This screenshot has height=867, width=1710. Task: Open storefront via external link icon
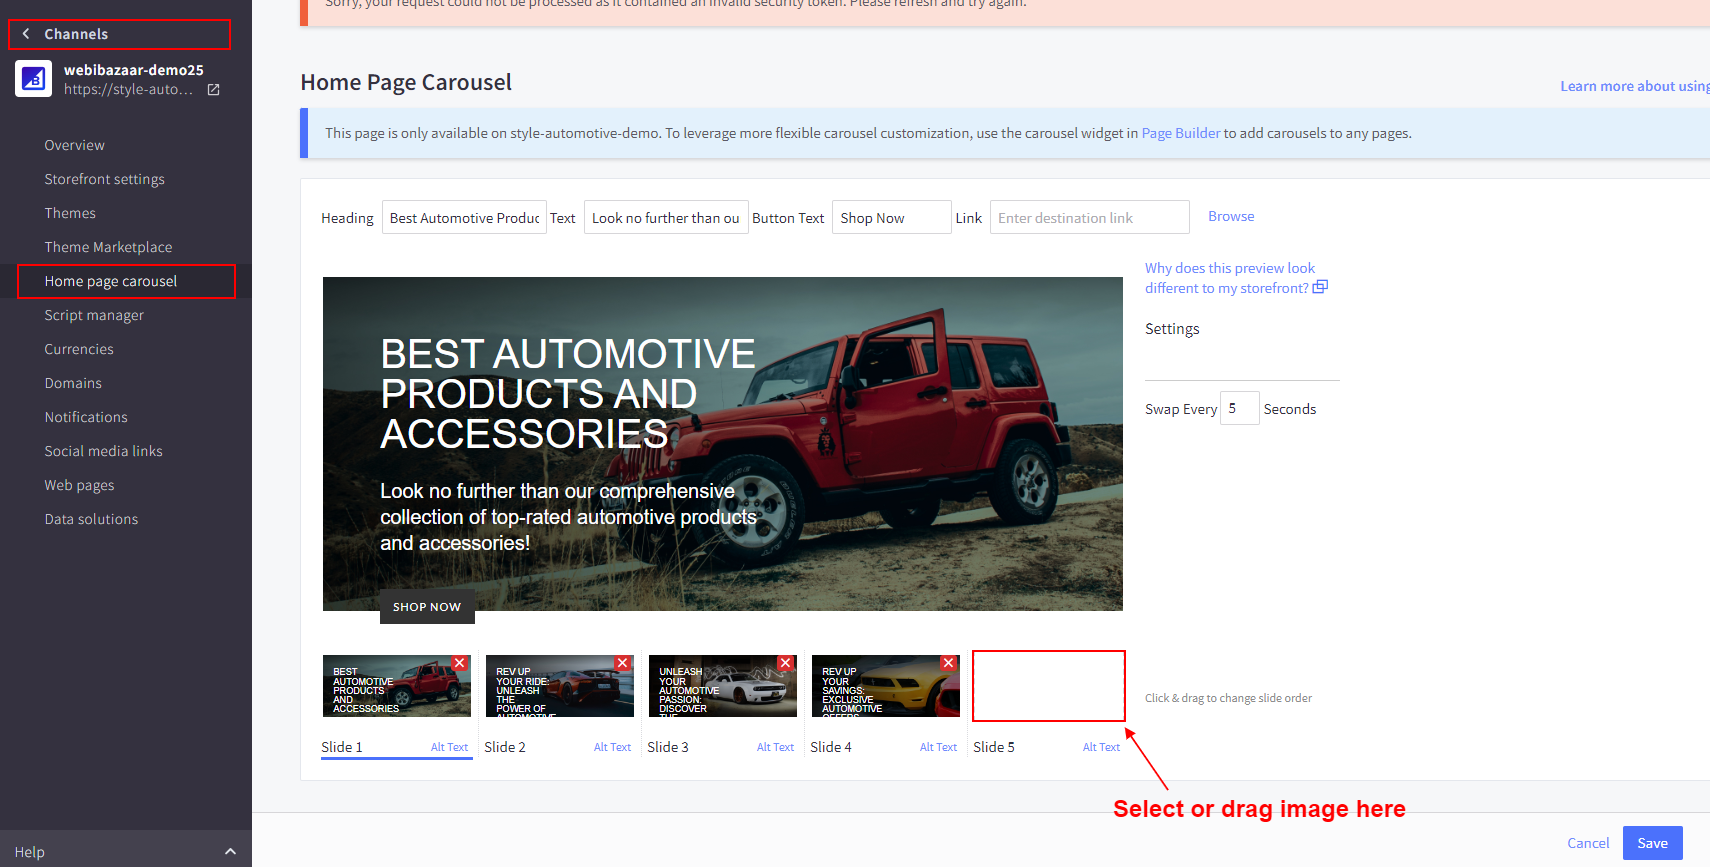pos(213,90)
